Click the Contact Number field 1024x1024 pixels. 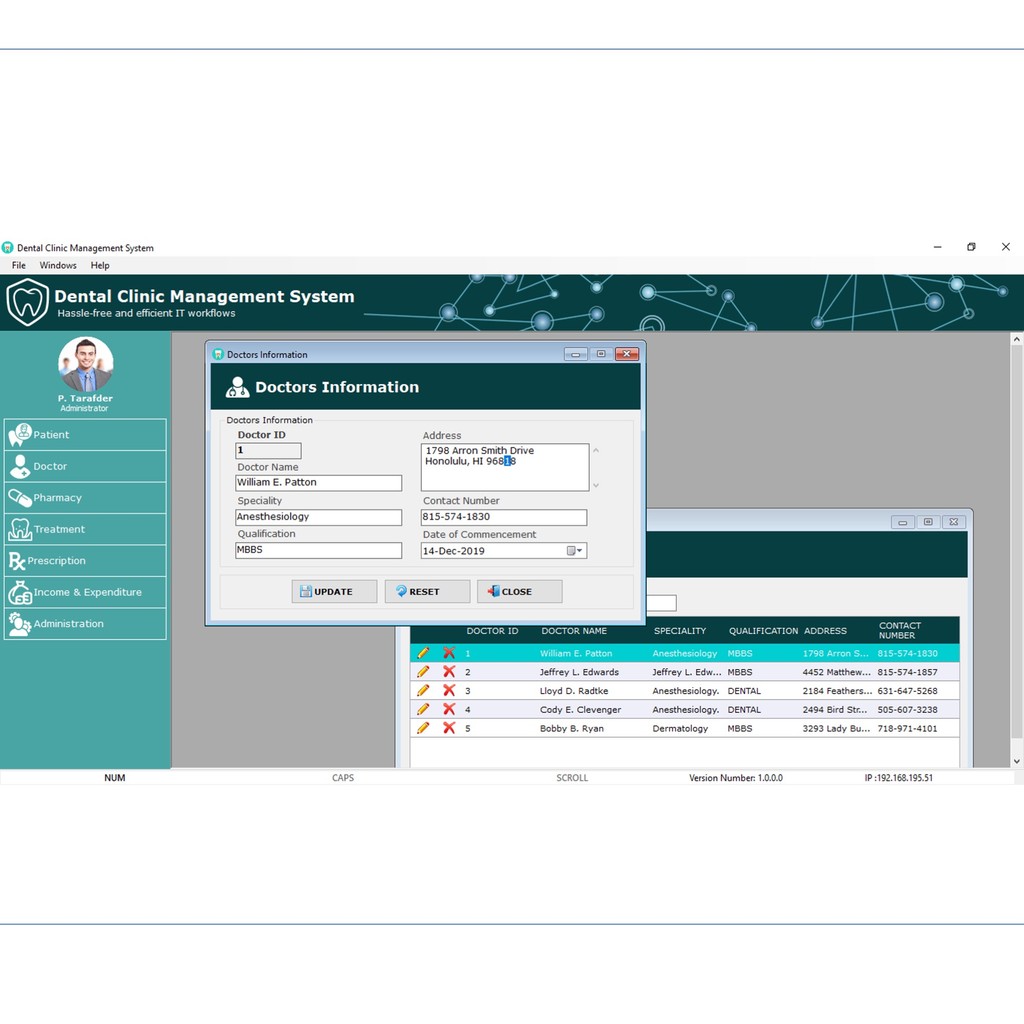click(504, 517)
